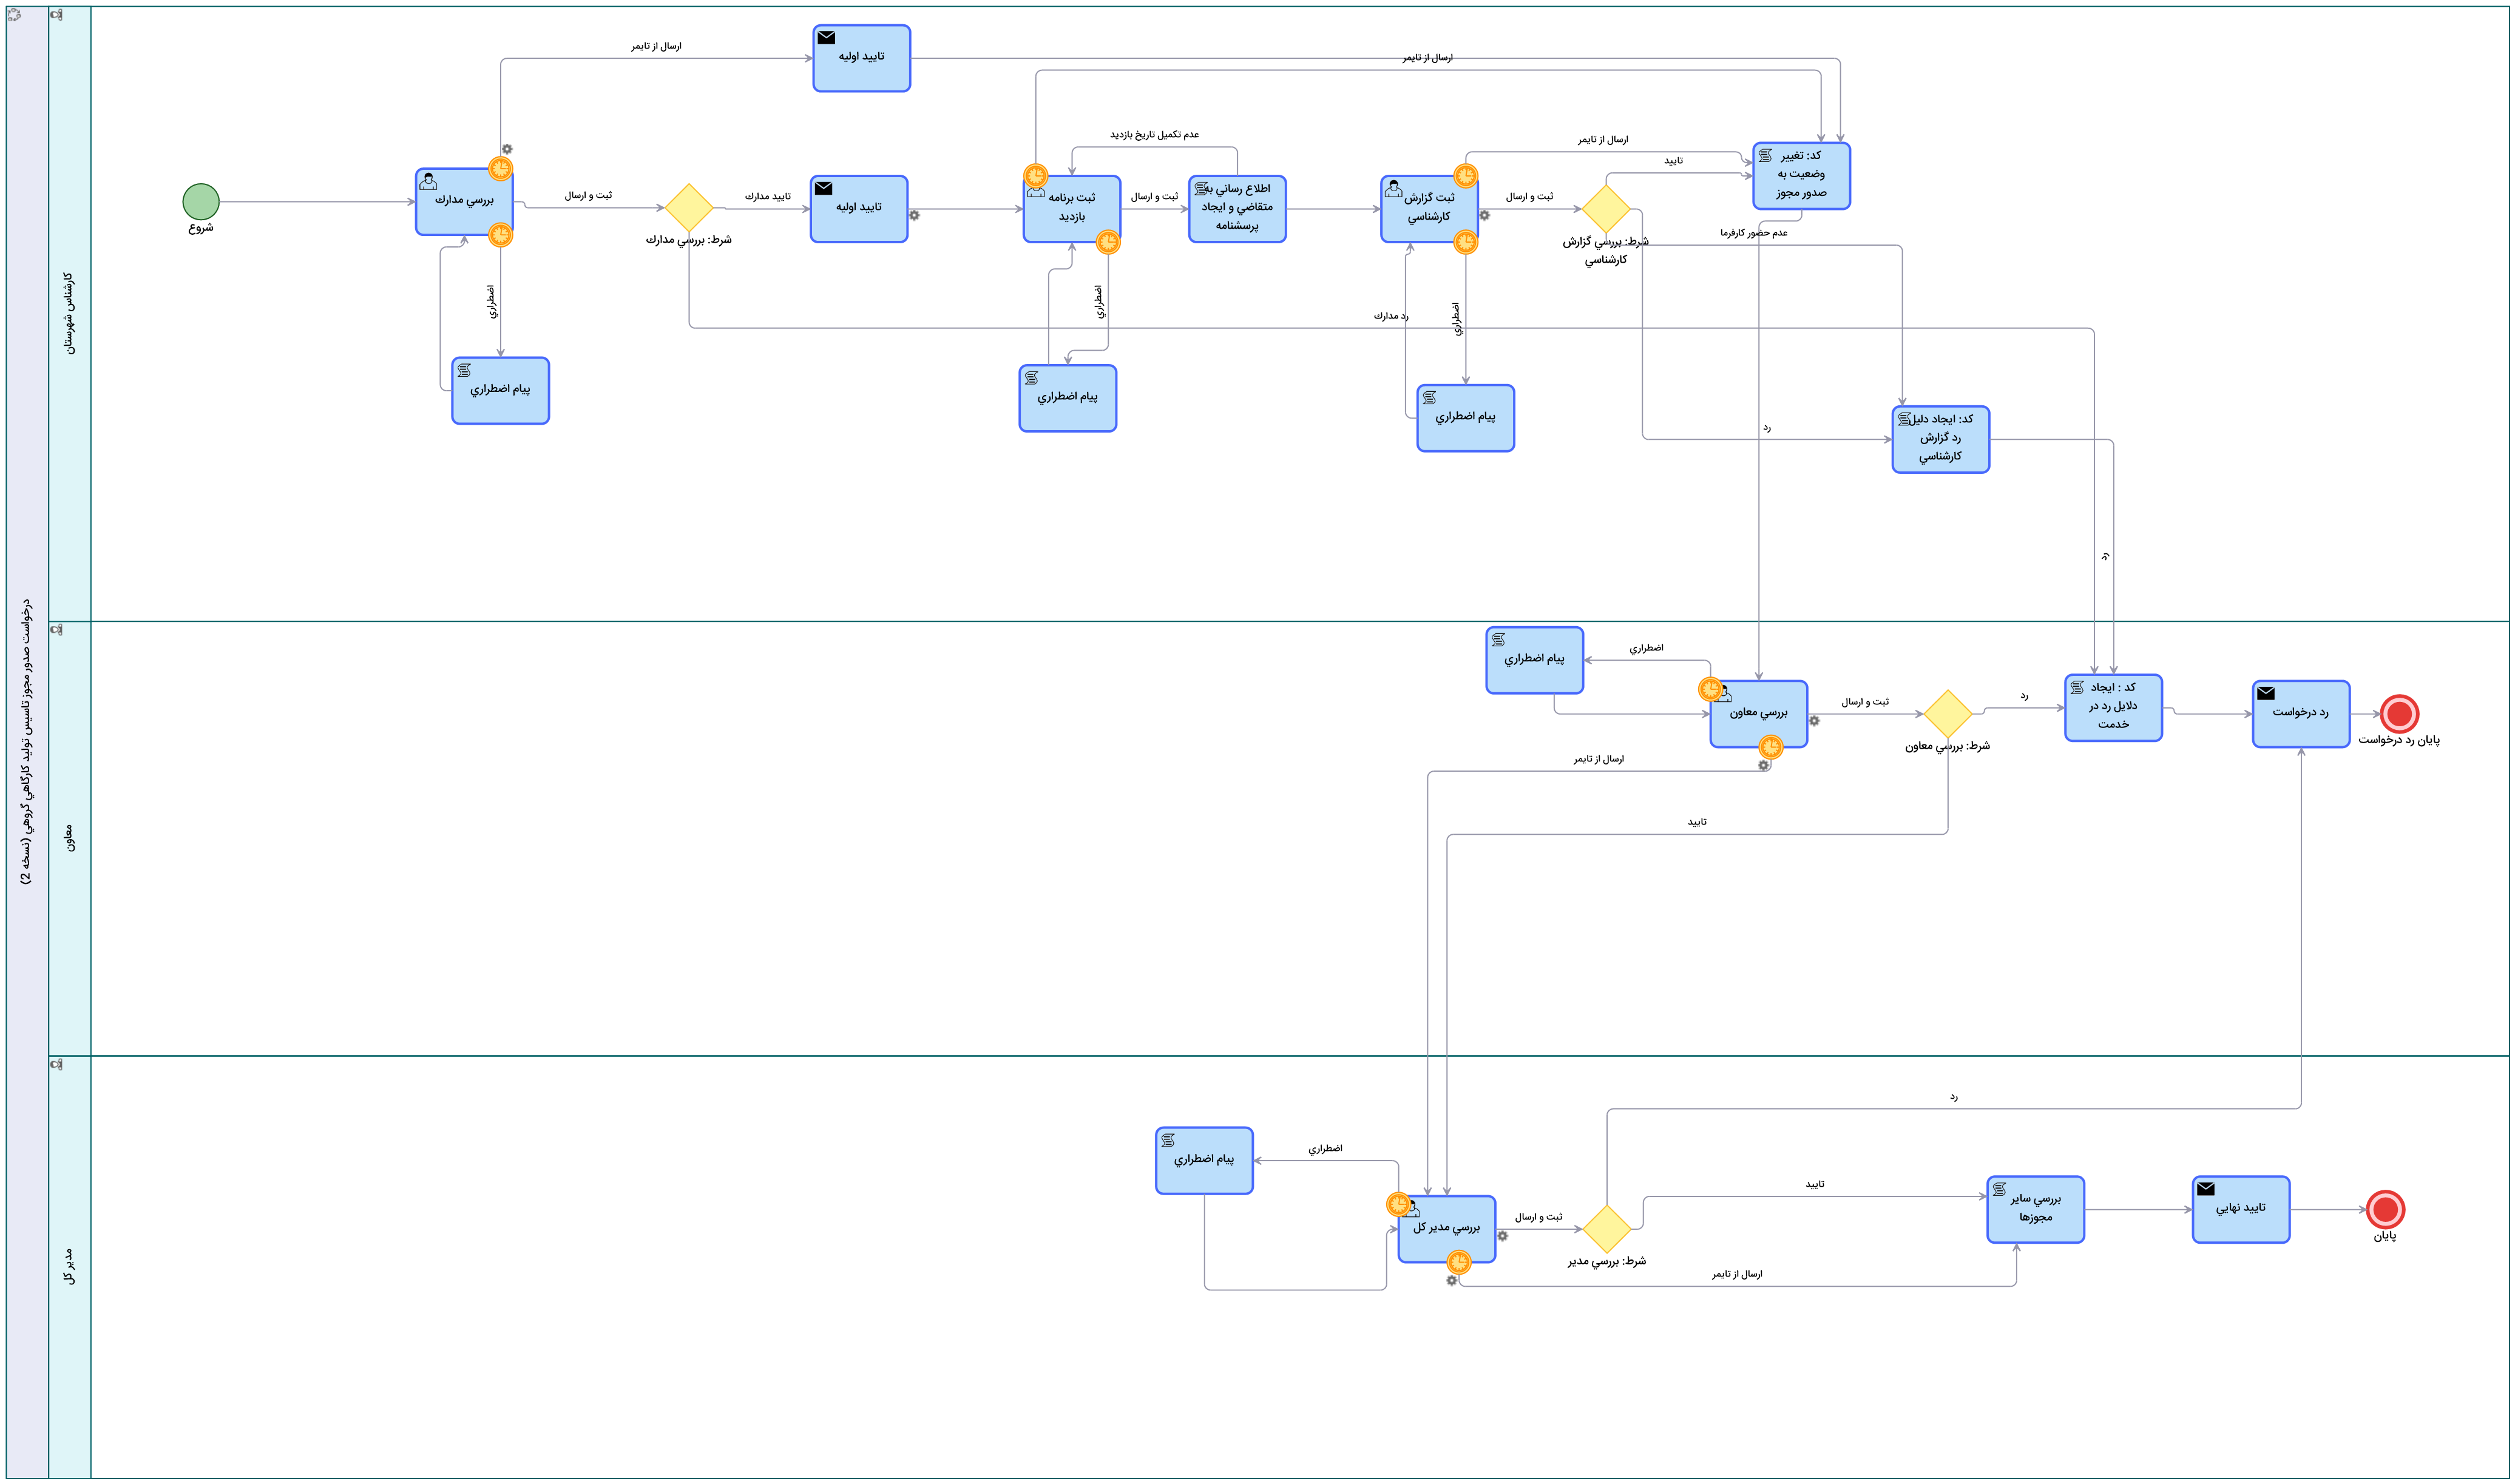This screenshot has height=1484, width=2515.
Task: Select the ثبت گزارش كارشناسي task
Action: click(1430, 209)
